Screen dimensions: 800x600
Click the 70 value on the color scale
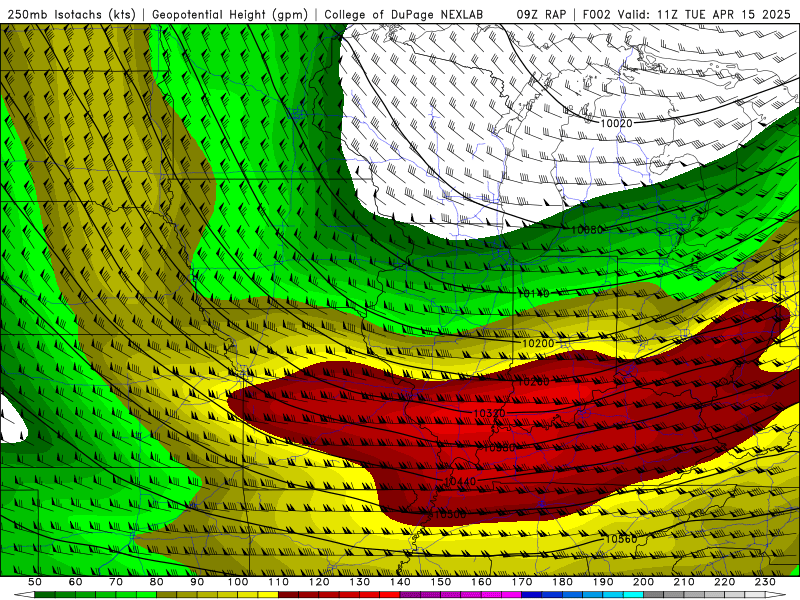[116, 582]
